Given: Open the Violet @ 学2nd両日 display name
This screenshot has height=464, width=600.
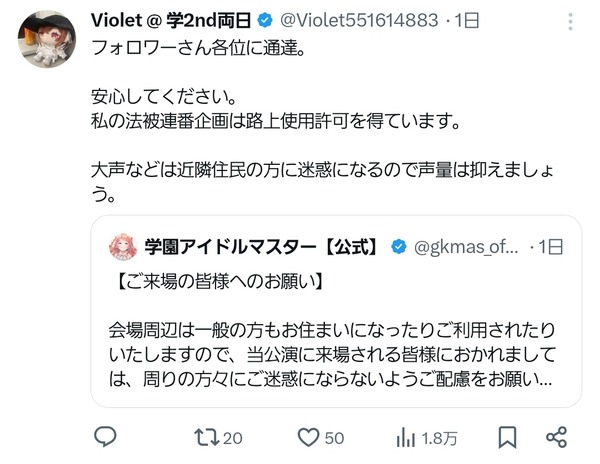Looking at the screenshot, I should tap(171, 20).
